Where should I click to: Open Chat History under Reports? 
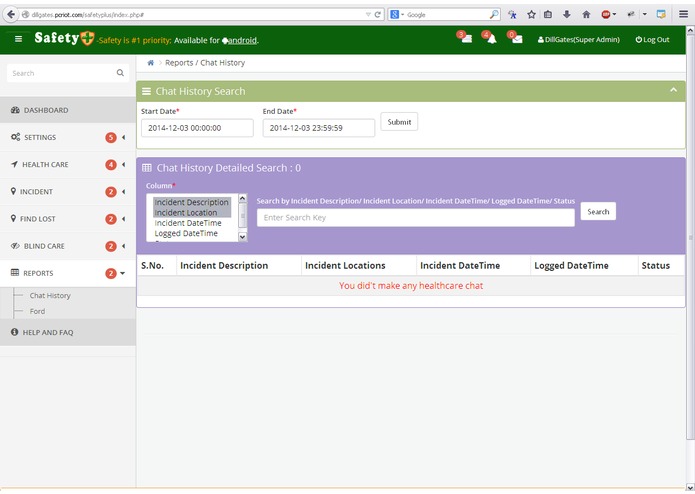[50, 296]
